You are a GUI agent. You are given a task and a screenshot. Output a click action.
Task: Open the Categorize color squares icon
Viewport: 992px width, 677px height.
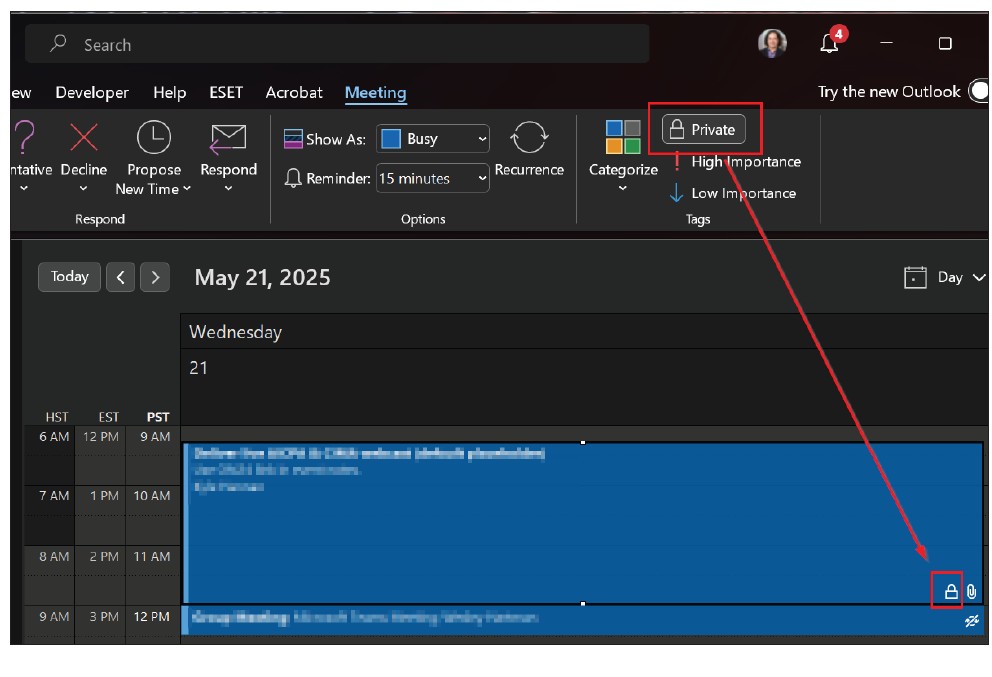[623, 137]
